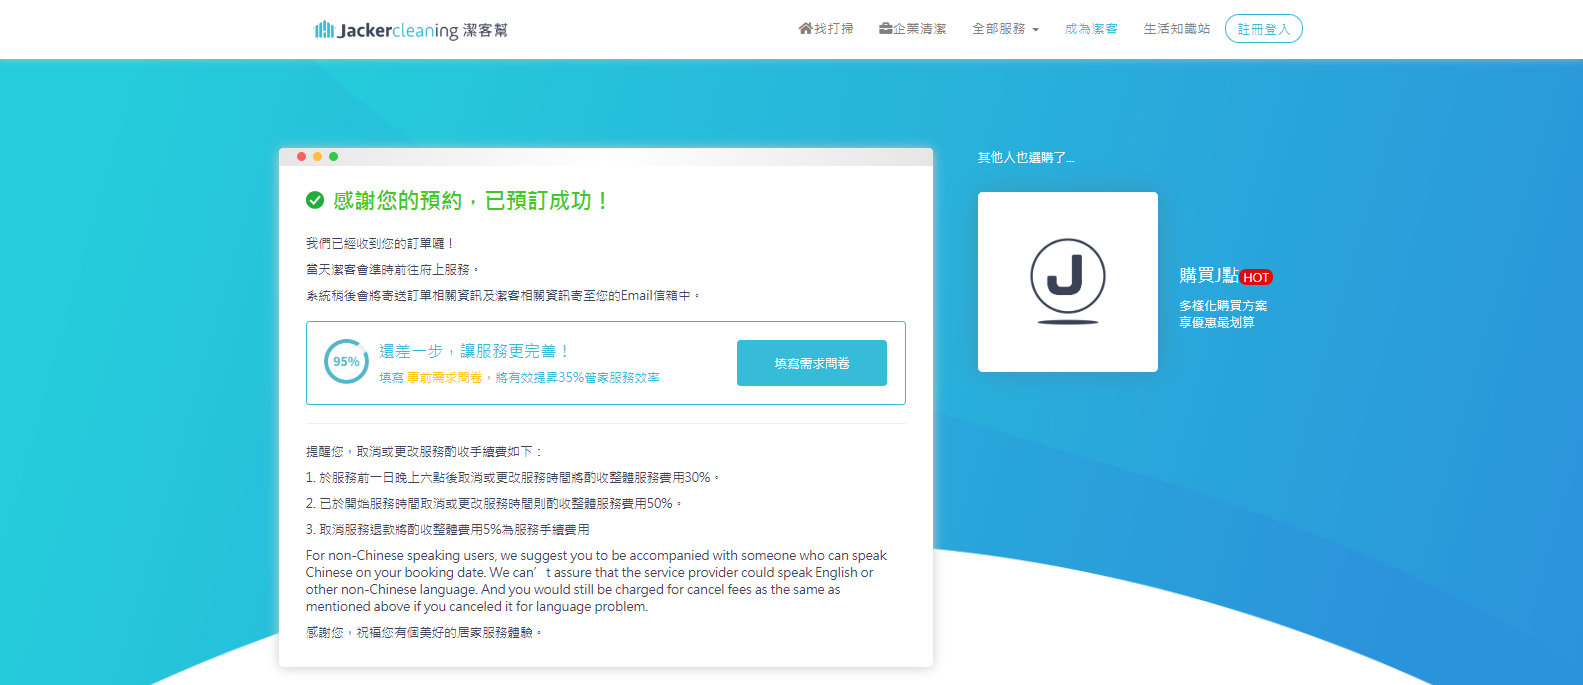Click the yellow dot on card header
The image size is (1583, 685).
pos(317,156)
